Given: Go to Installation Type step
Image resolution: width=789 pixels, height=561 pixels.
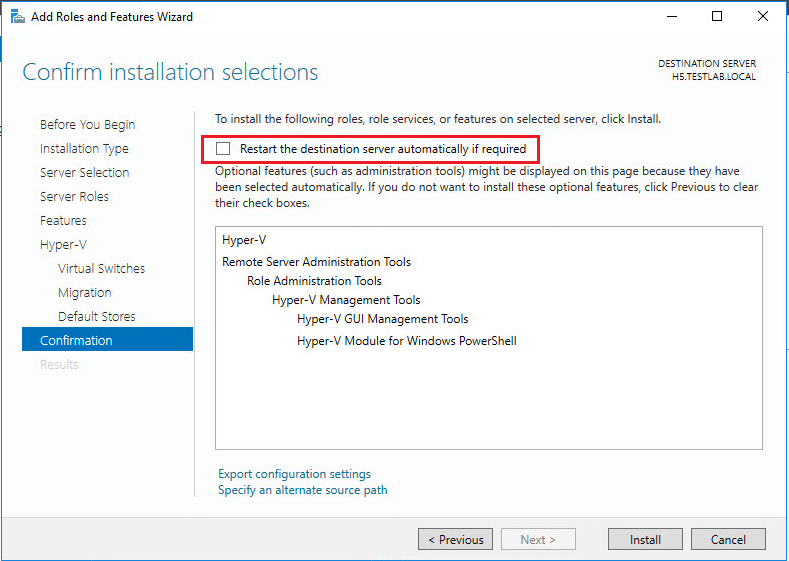Looking at the screenshot, I should coord(84,148).
